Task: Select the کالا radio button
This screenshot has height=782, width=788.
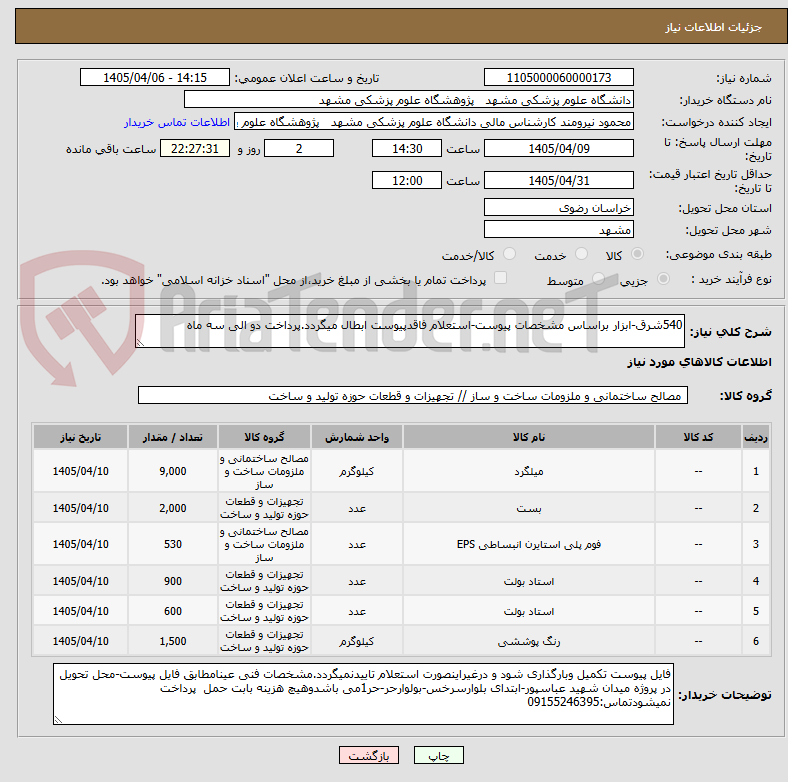Action: (x=637, y=254)
